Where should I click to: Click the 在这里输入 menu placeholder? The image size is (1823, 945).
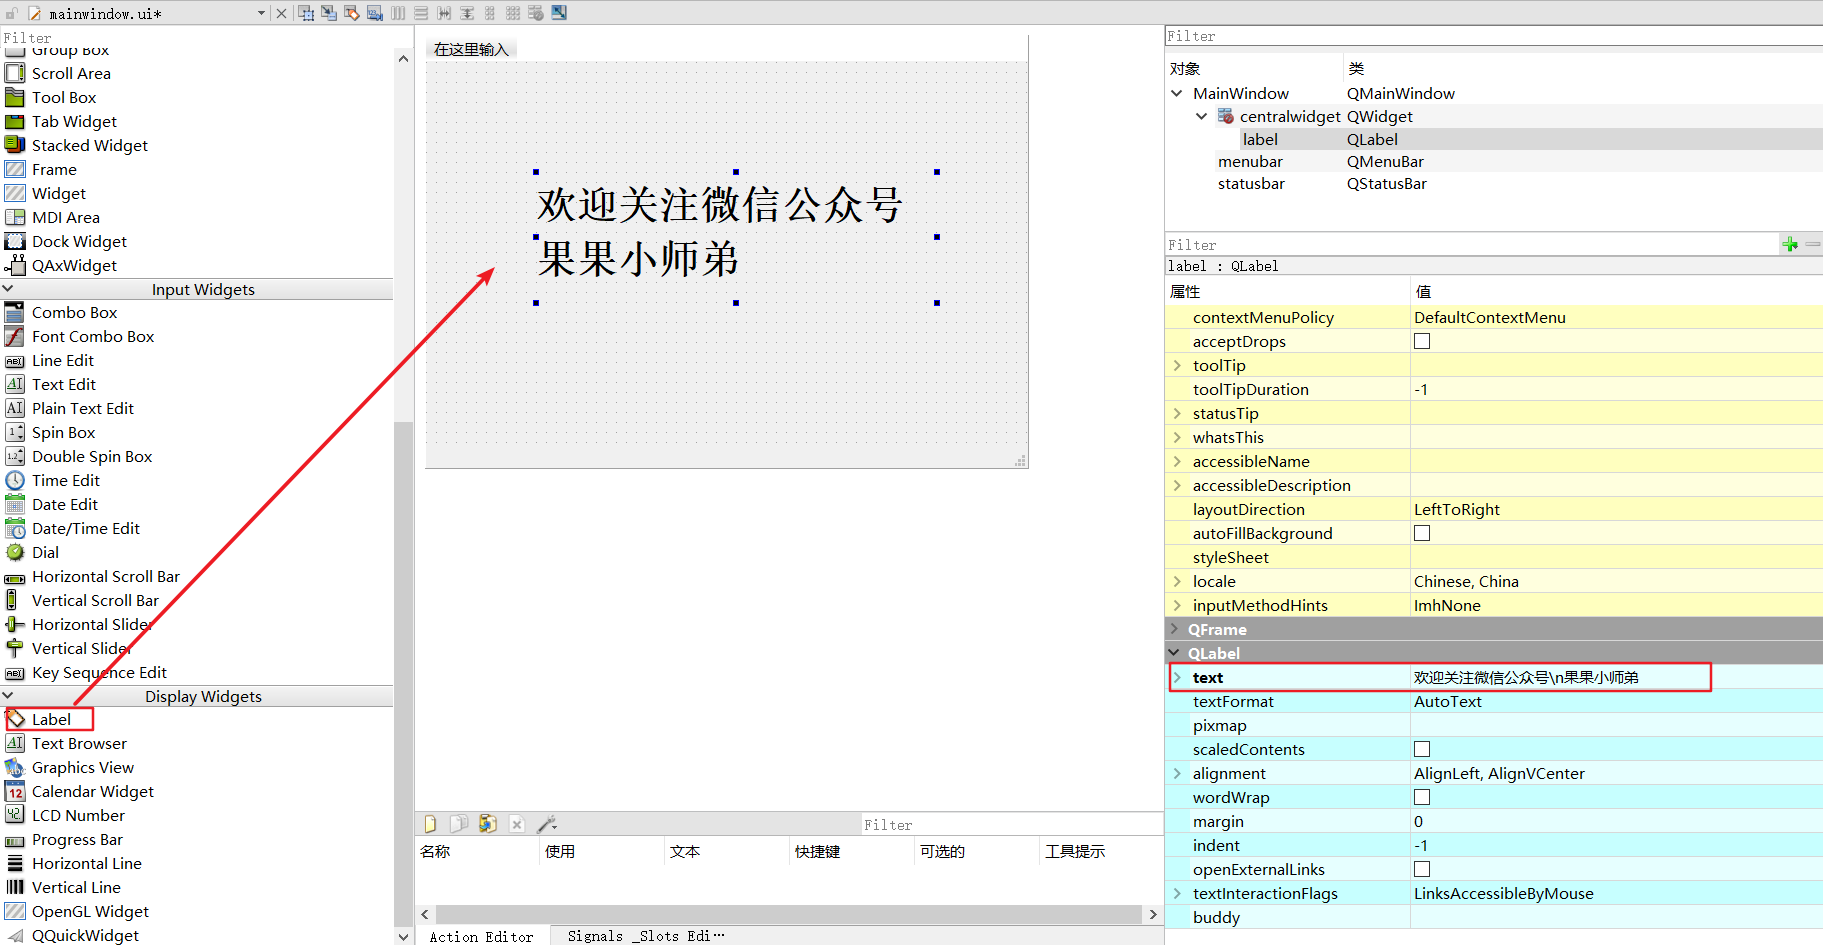pyautogui.click(x=471, y=49)
